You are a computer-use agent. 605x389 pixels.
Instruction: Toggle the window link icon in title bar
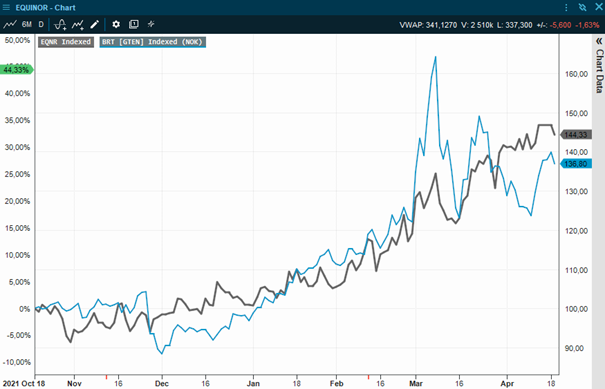click(x=582, y=7)
